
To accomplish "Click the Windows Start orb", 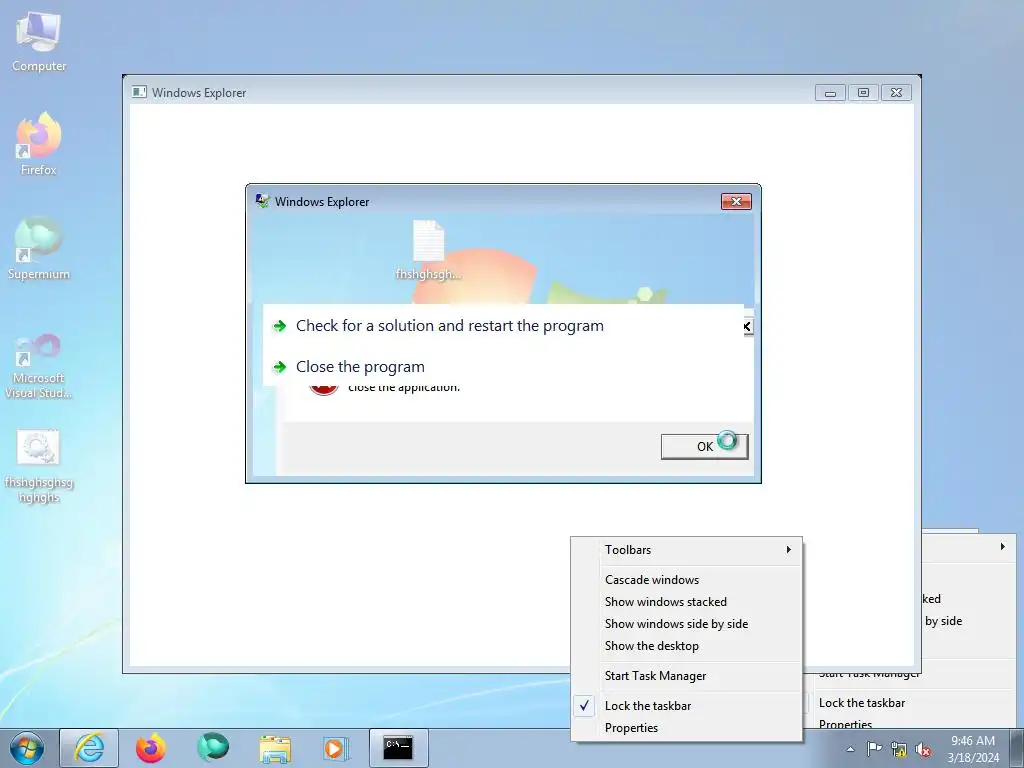I will [27, 748].
